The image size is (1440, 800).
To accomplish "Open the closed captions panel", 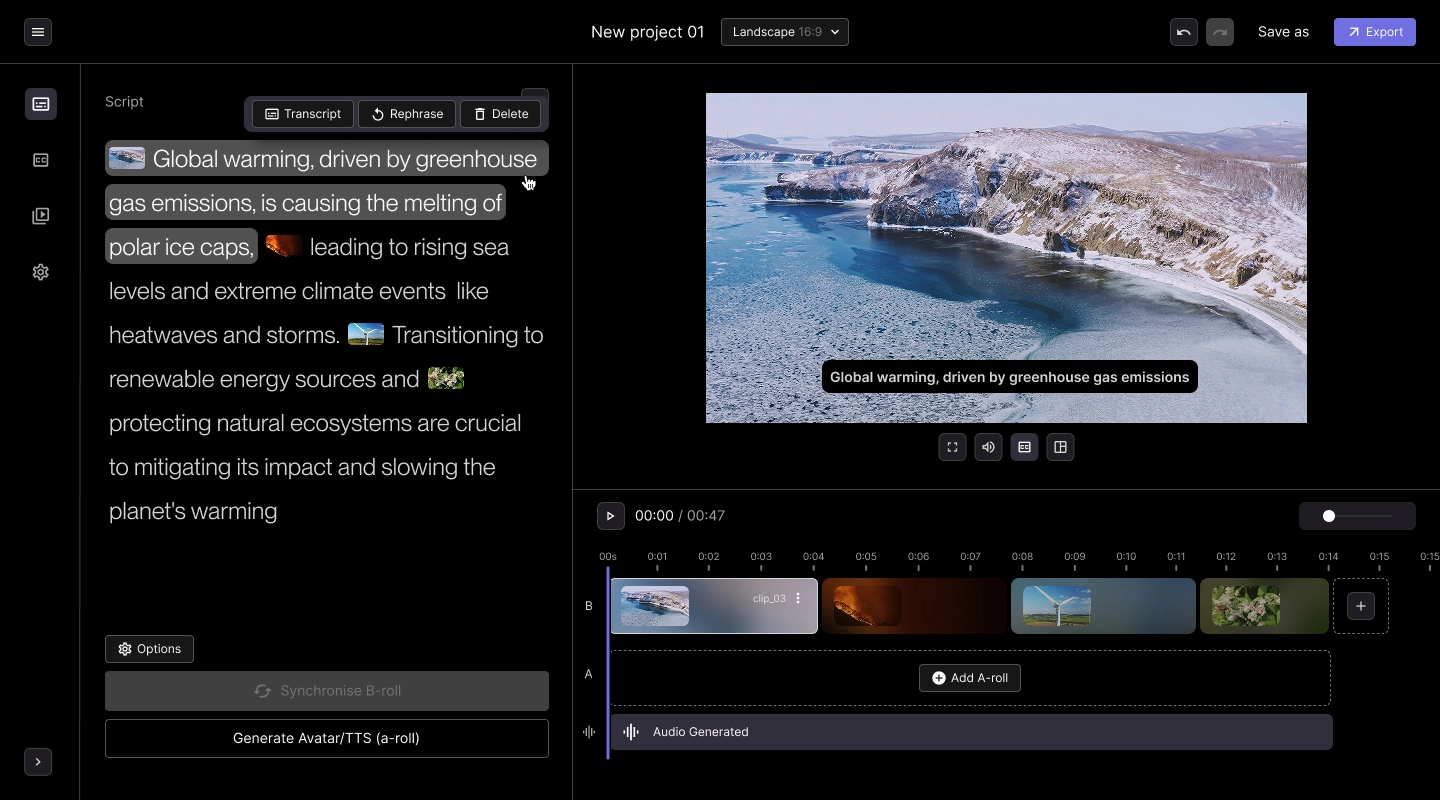I will (41, 160).
